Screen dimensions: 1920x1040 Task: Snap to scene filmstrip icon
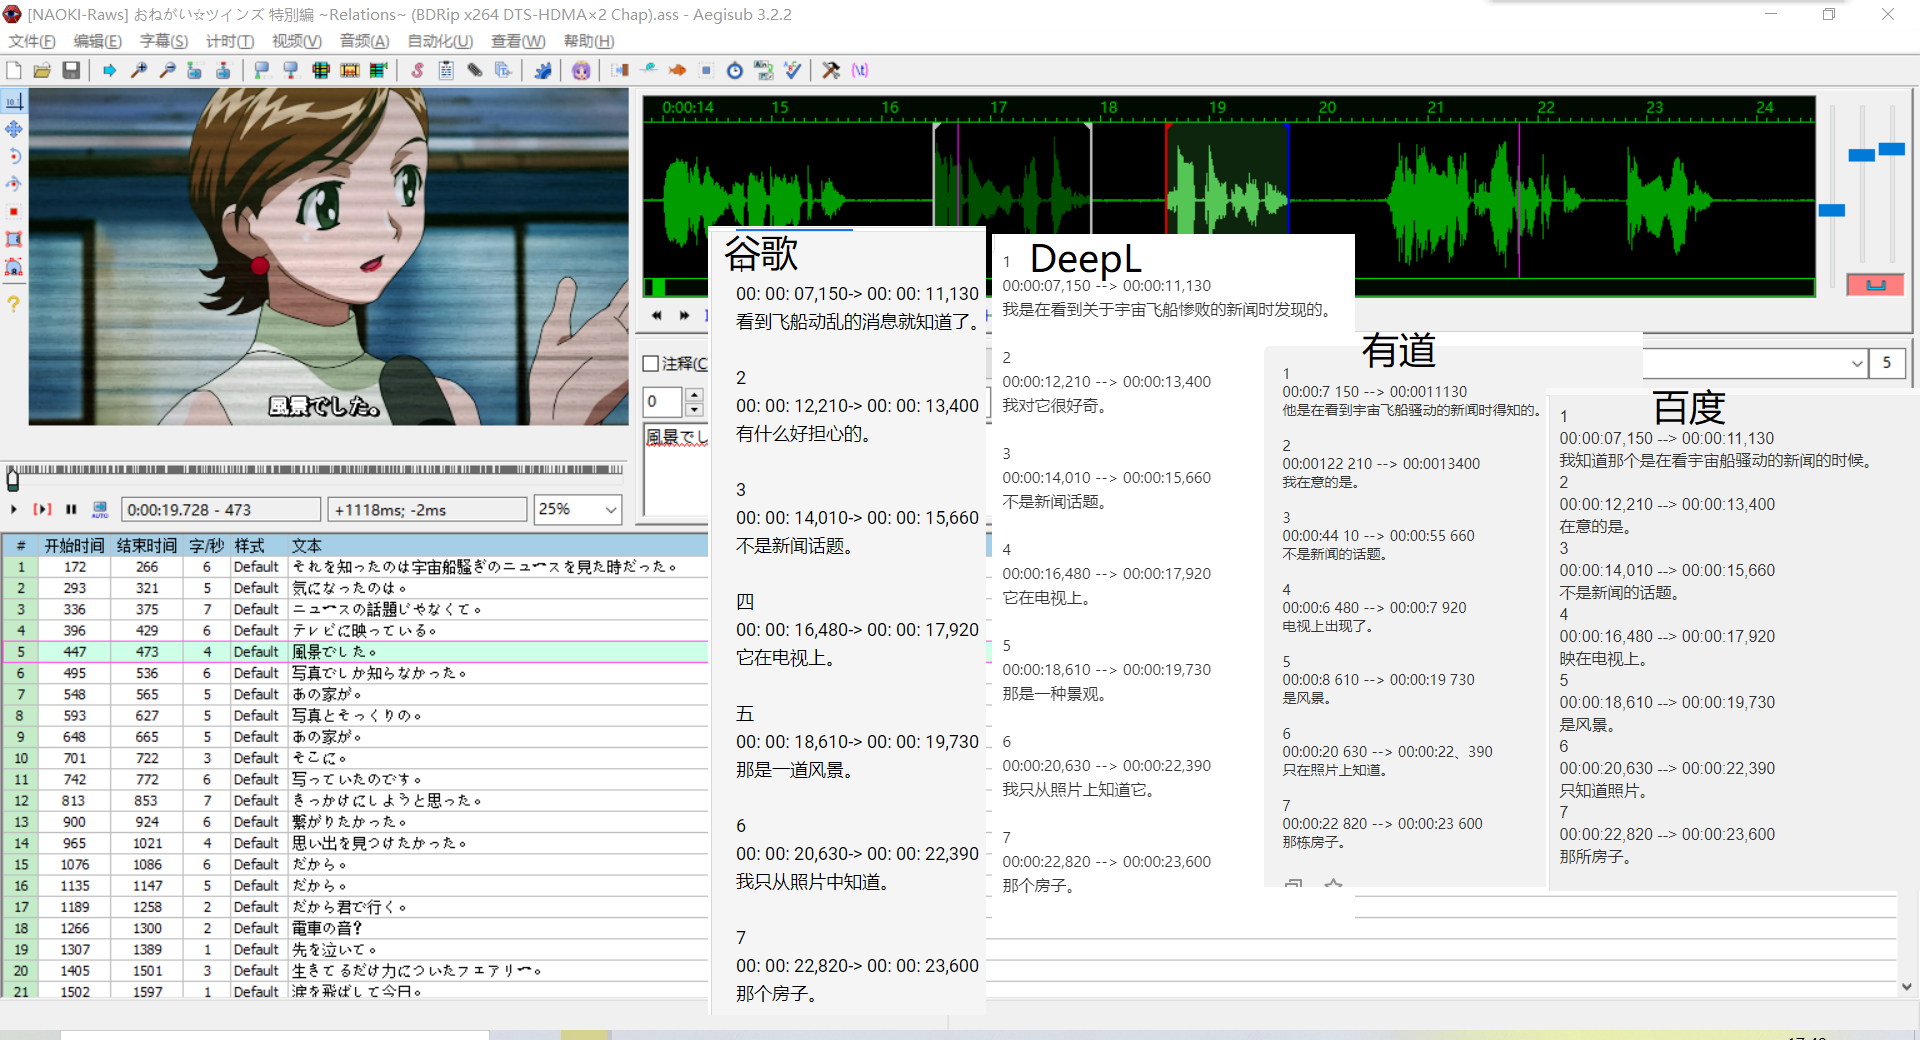(x=350, y=70)
